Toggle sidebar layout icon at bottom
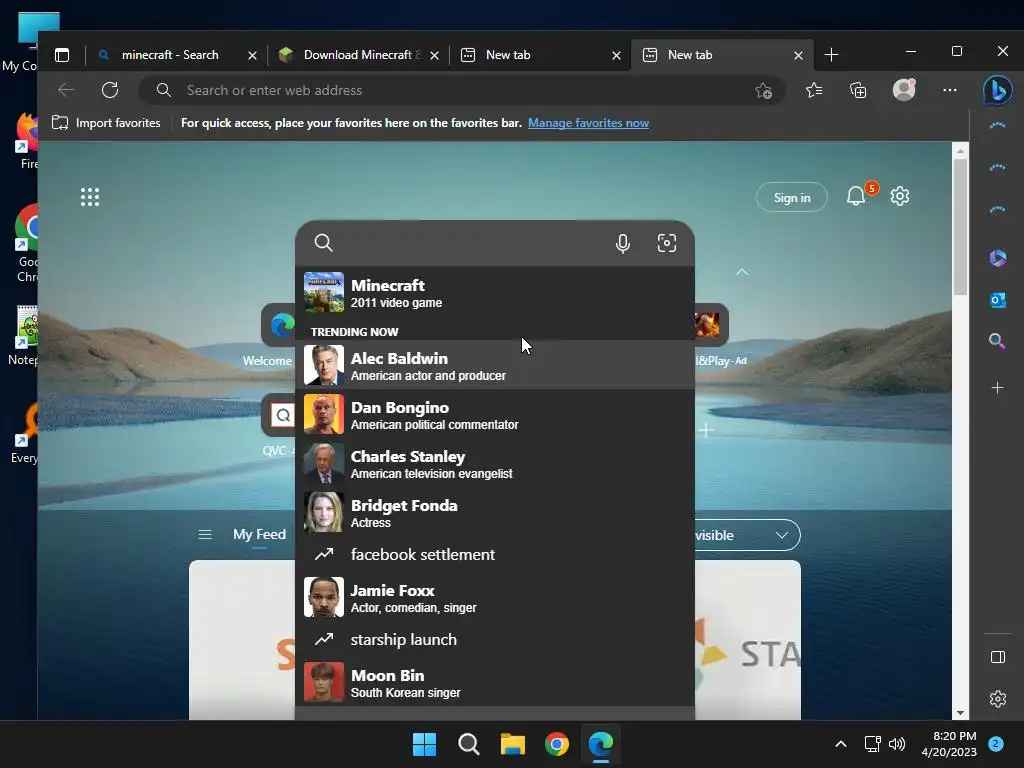 coord(997,656)
